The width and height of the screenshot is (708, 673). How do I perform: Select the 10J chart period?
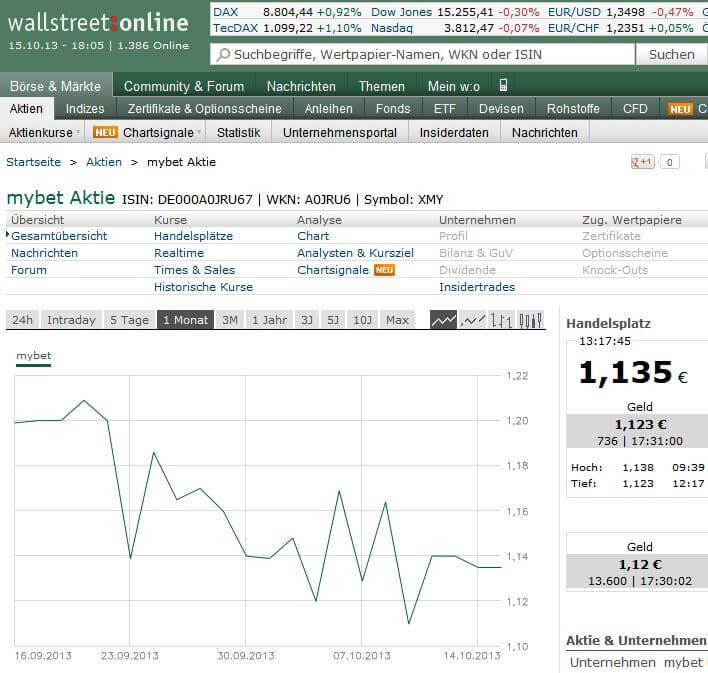[362, 320]
